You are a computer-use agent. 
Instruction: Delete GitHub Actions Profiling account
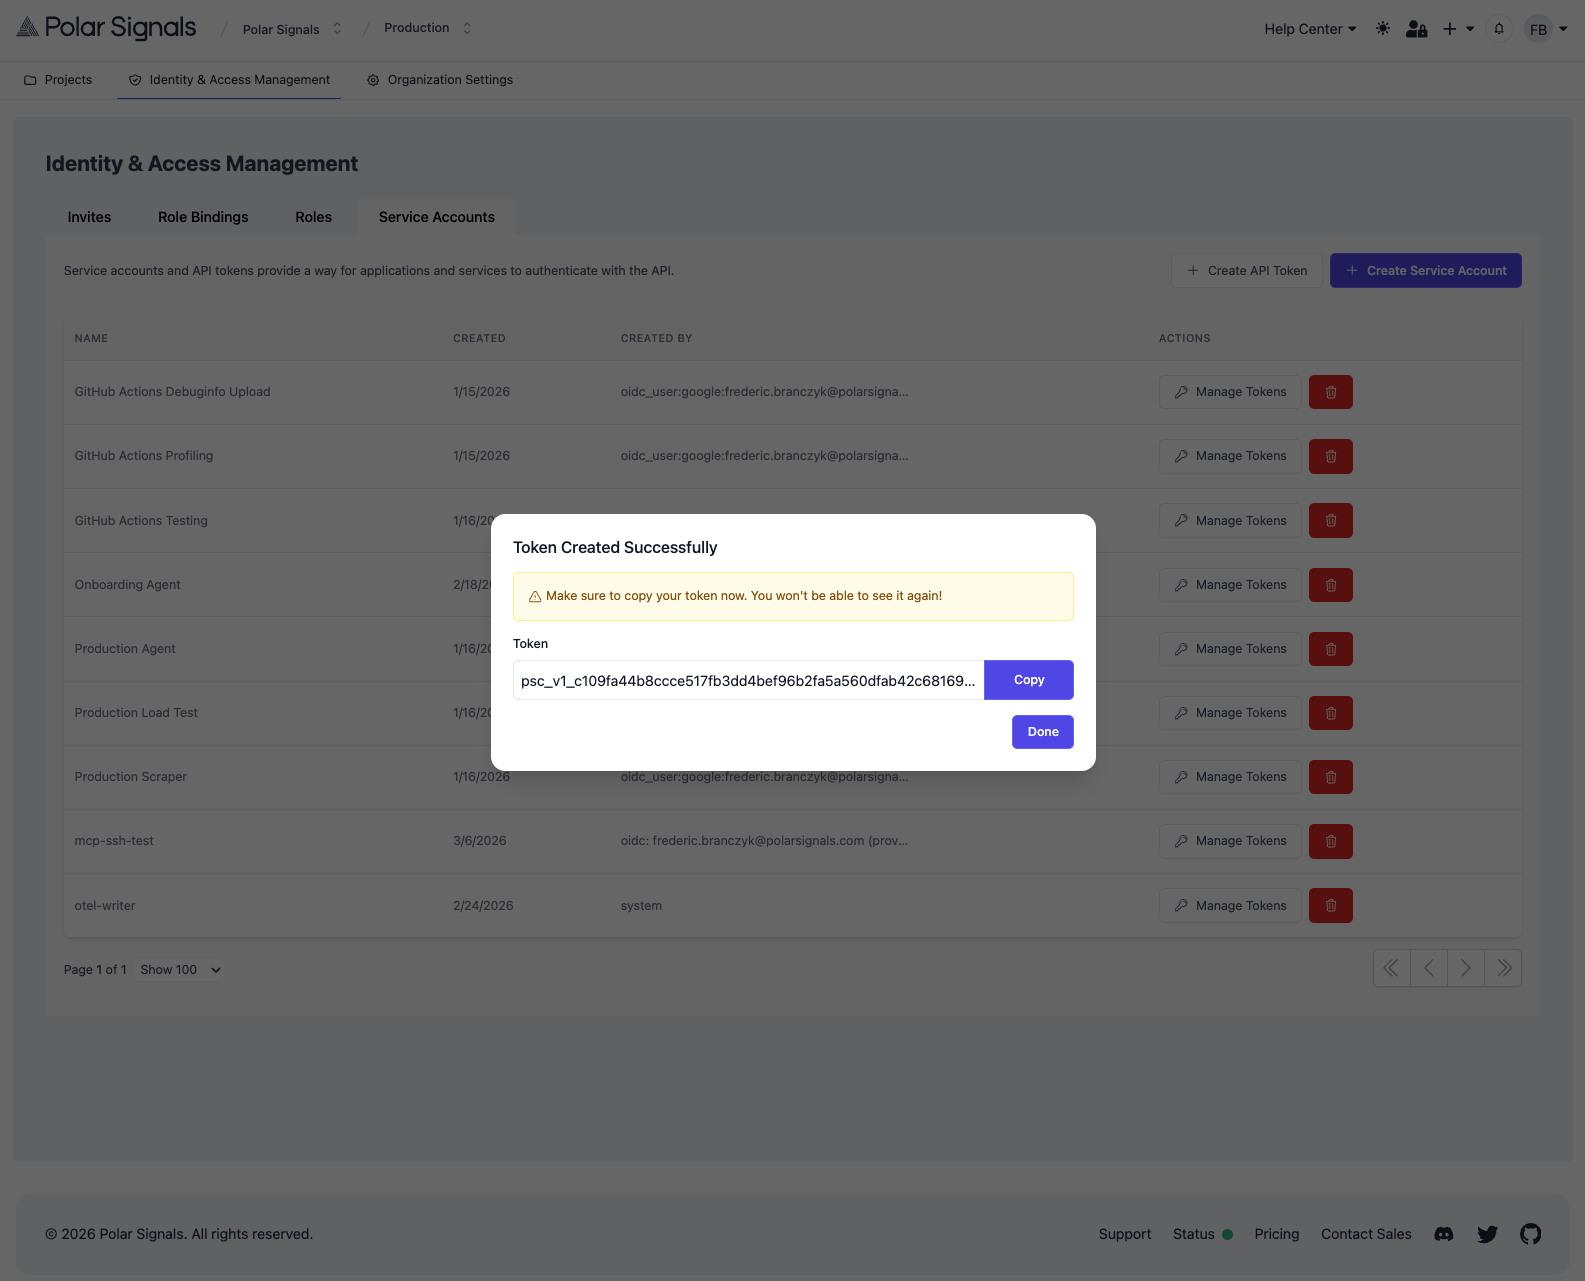1330,456
